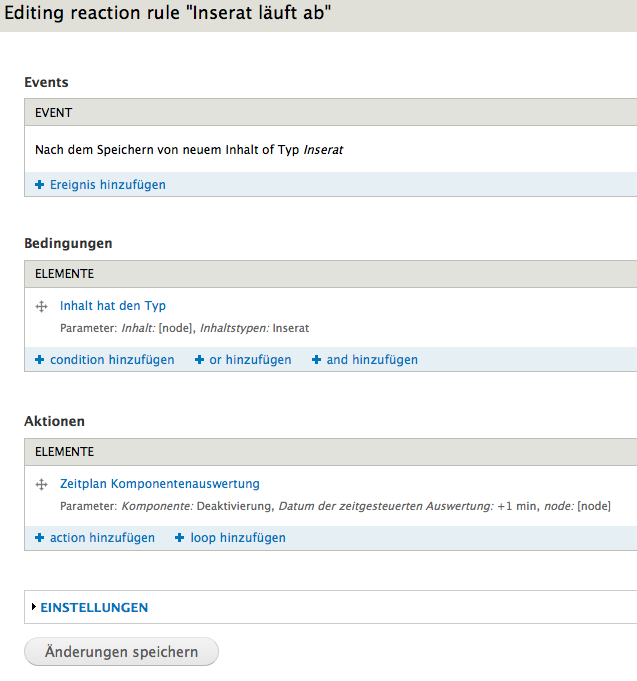Image resolution: width=637 pixels, height=681 pixels.
Task: Click the plus icon beside 'Ereignis hinzufügen'
Action: (40, 185)
